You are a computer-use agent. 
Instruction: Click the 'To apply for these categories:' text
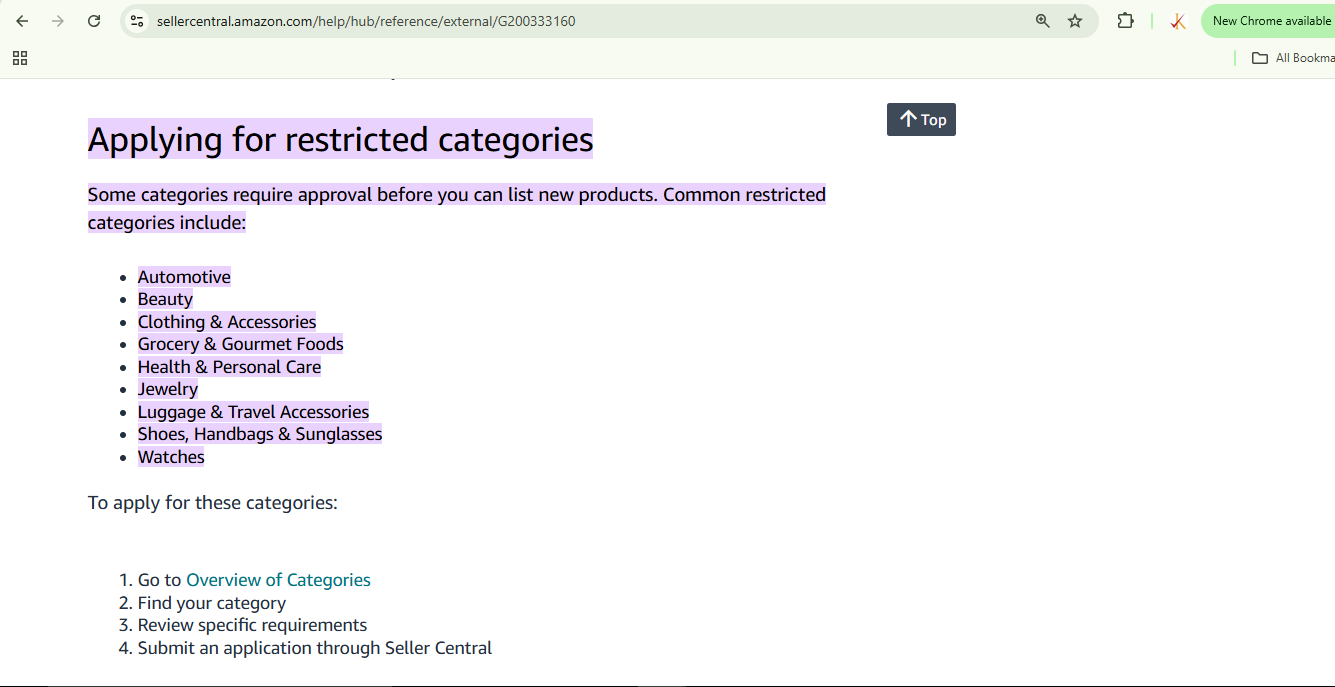(x=213, y=503)
